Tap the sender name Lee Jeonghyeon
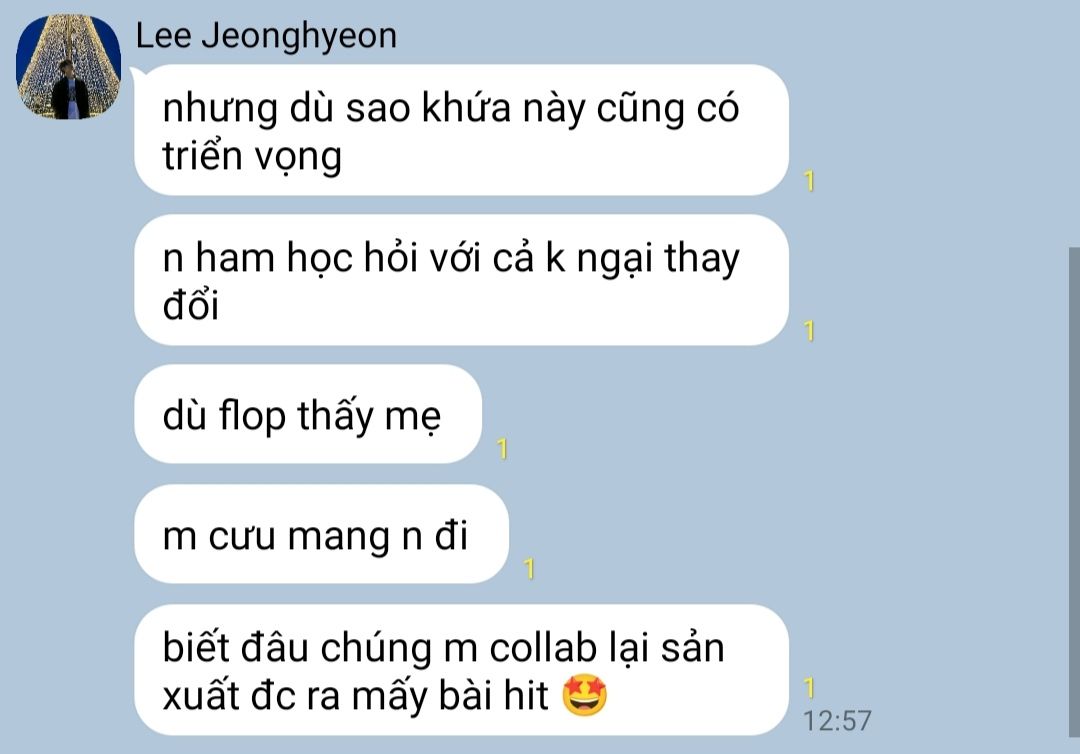 [267, 35]
